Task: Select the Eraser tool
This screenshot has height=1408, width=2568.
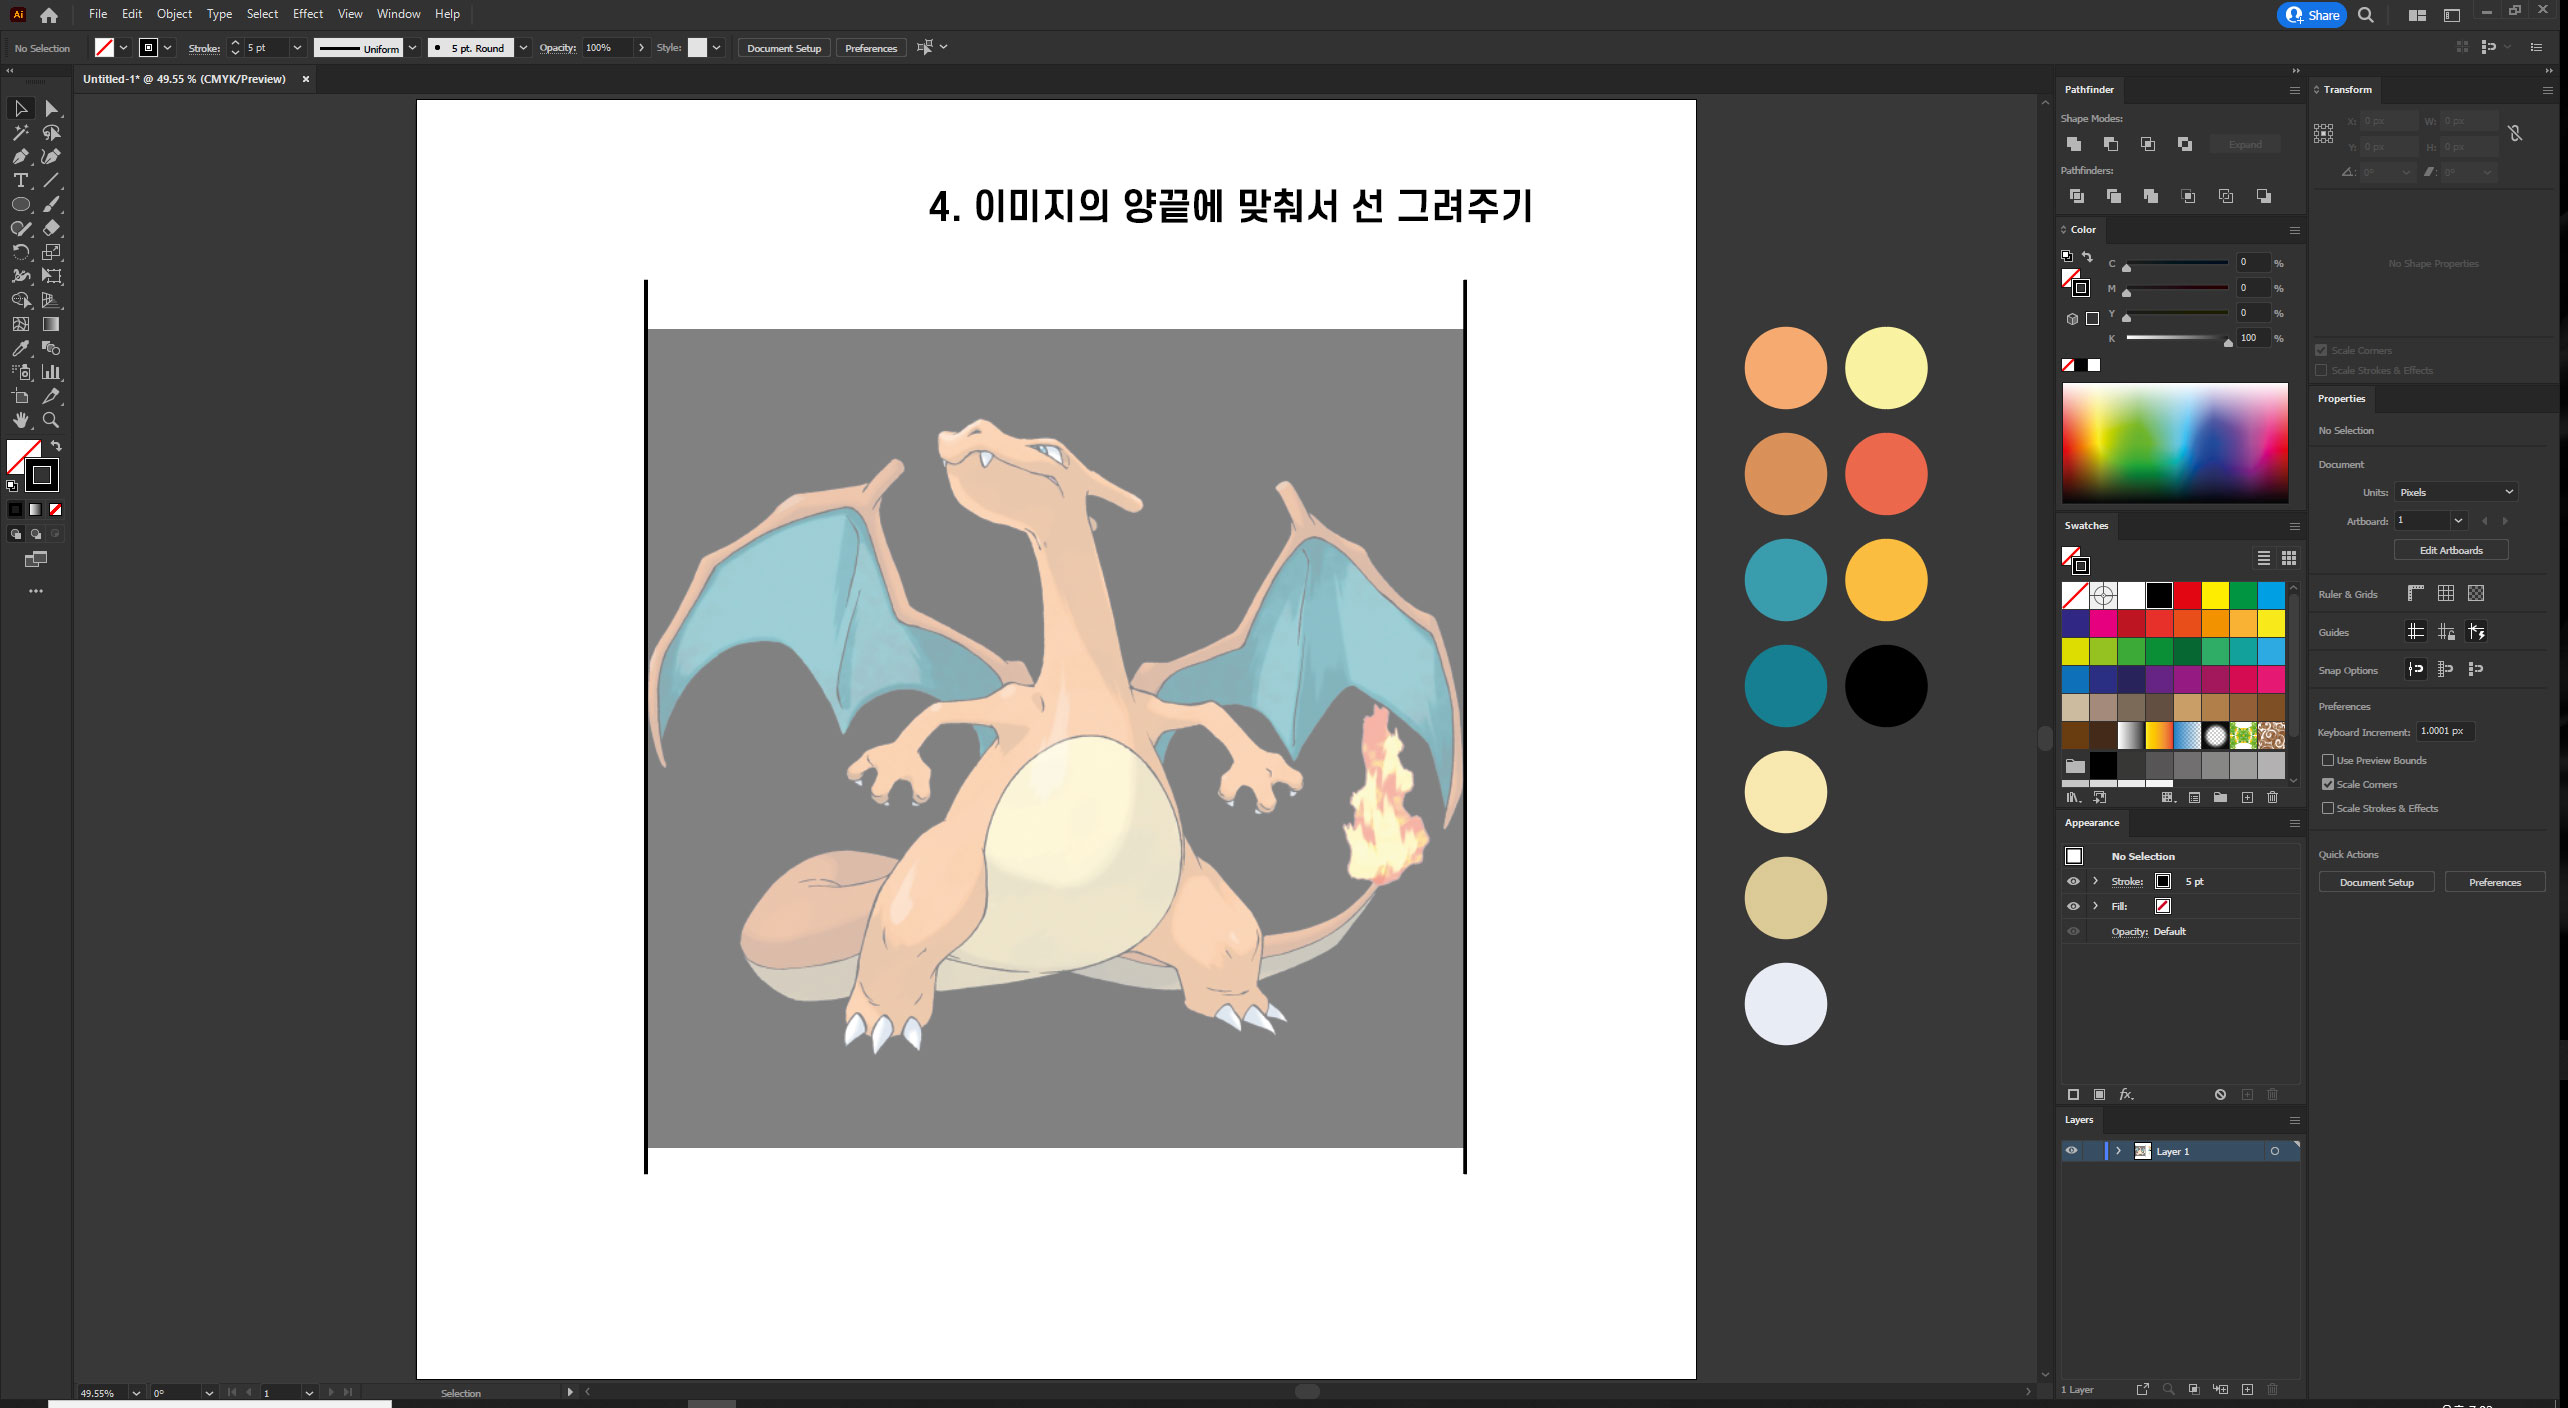Action: coord(52,228)
